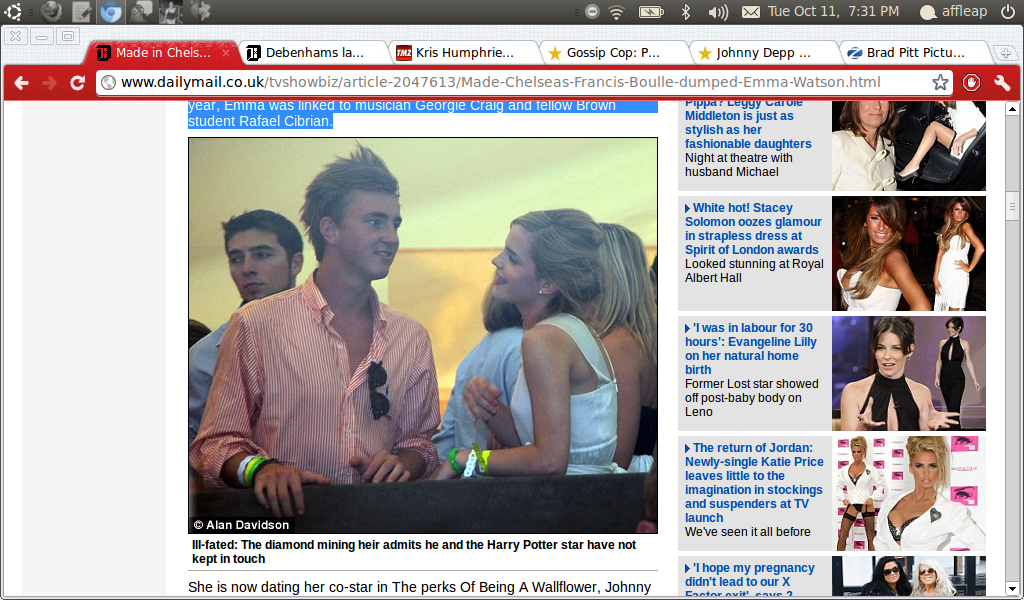Click the 'Looked stunning at Royal Albert Hall' text
This screenshot has height=600, width=1024.
point(754,271)
